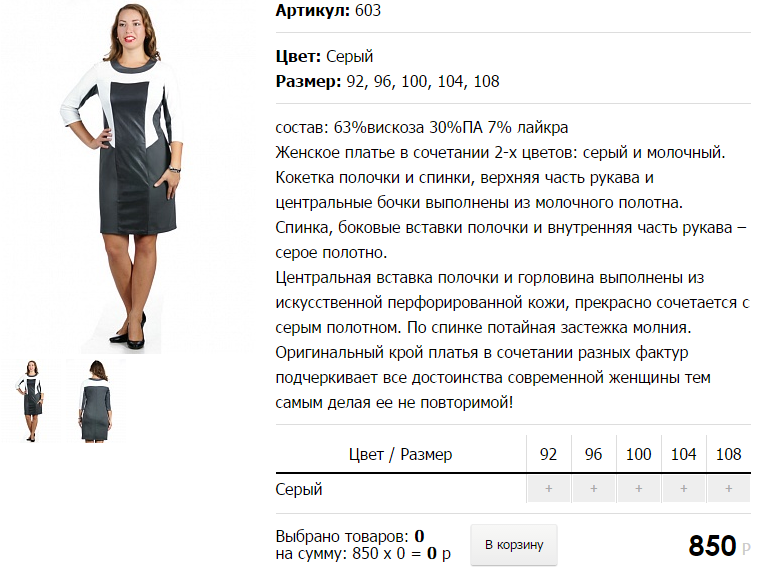Add size 96 with its plus button
The image size is (762, 568).
594,489
